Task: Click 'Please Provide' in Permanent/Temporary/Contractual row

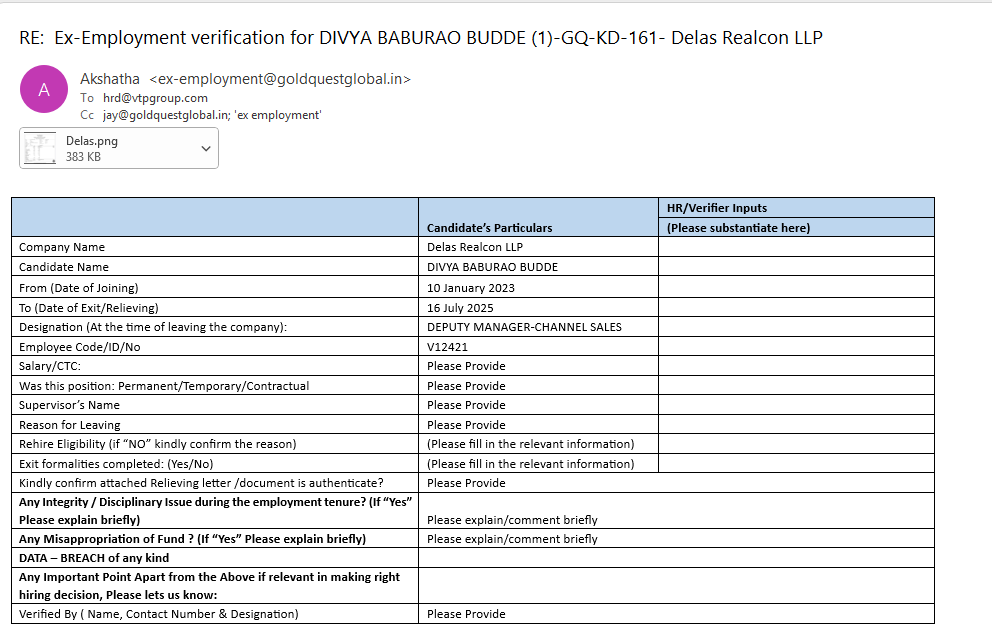Action: [x=466, y=386]
